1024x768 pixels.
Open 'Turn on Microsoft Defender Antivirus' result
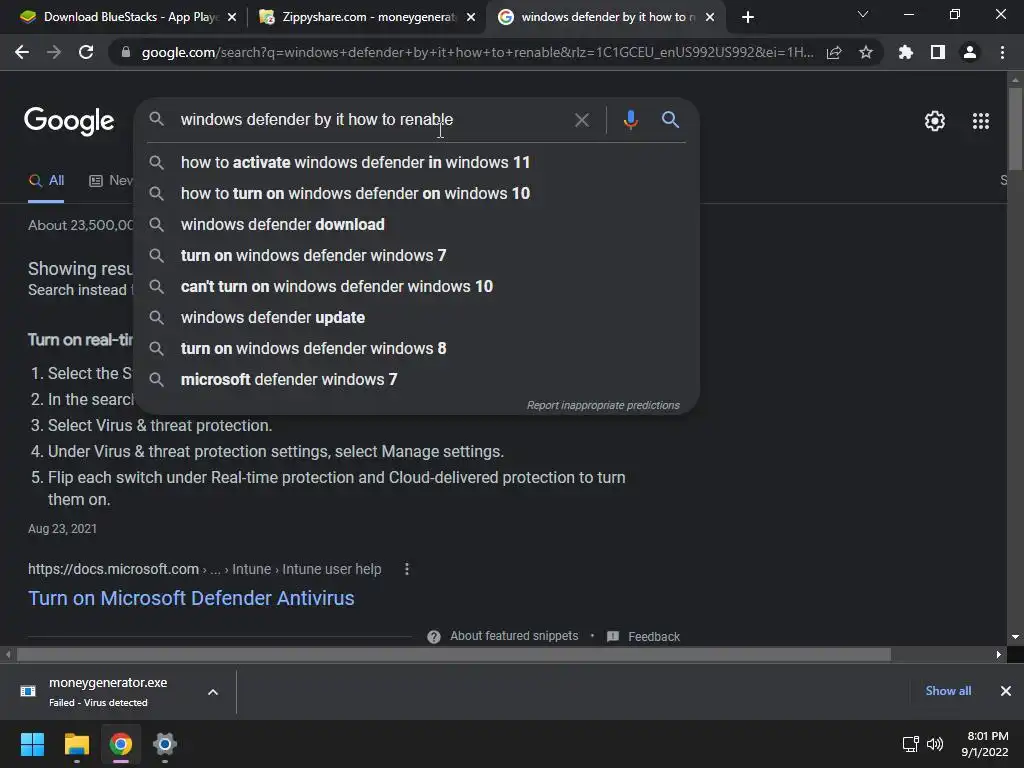[191, 598]
